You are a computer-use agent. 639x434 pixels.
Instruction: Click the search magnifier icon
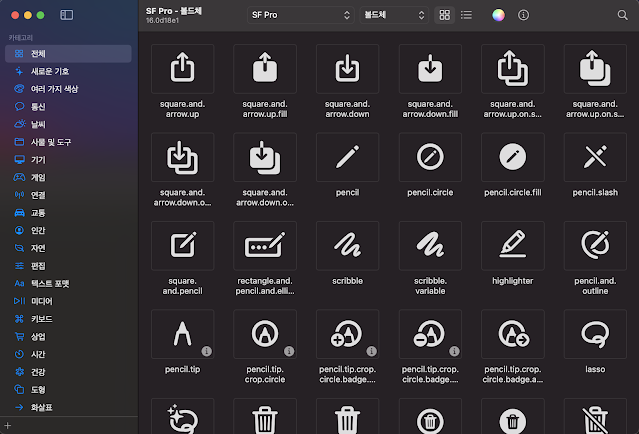pyautogui.click(x=622, y=15)
